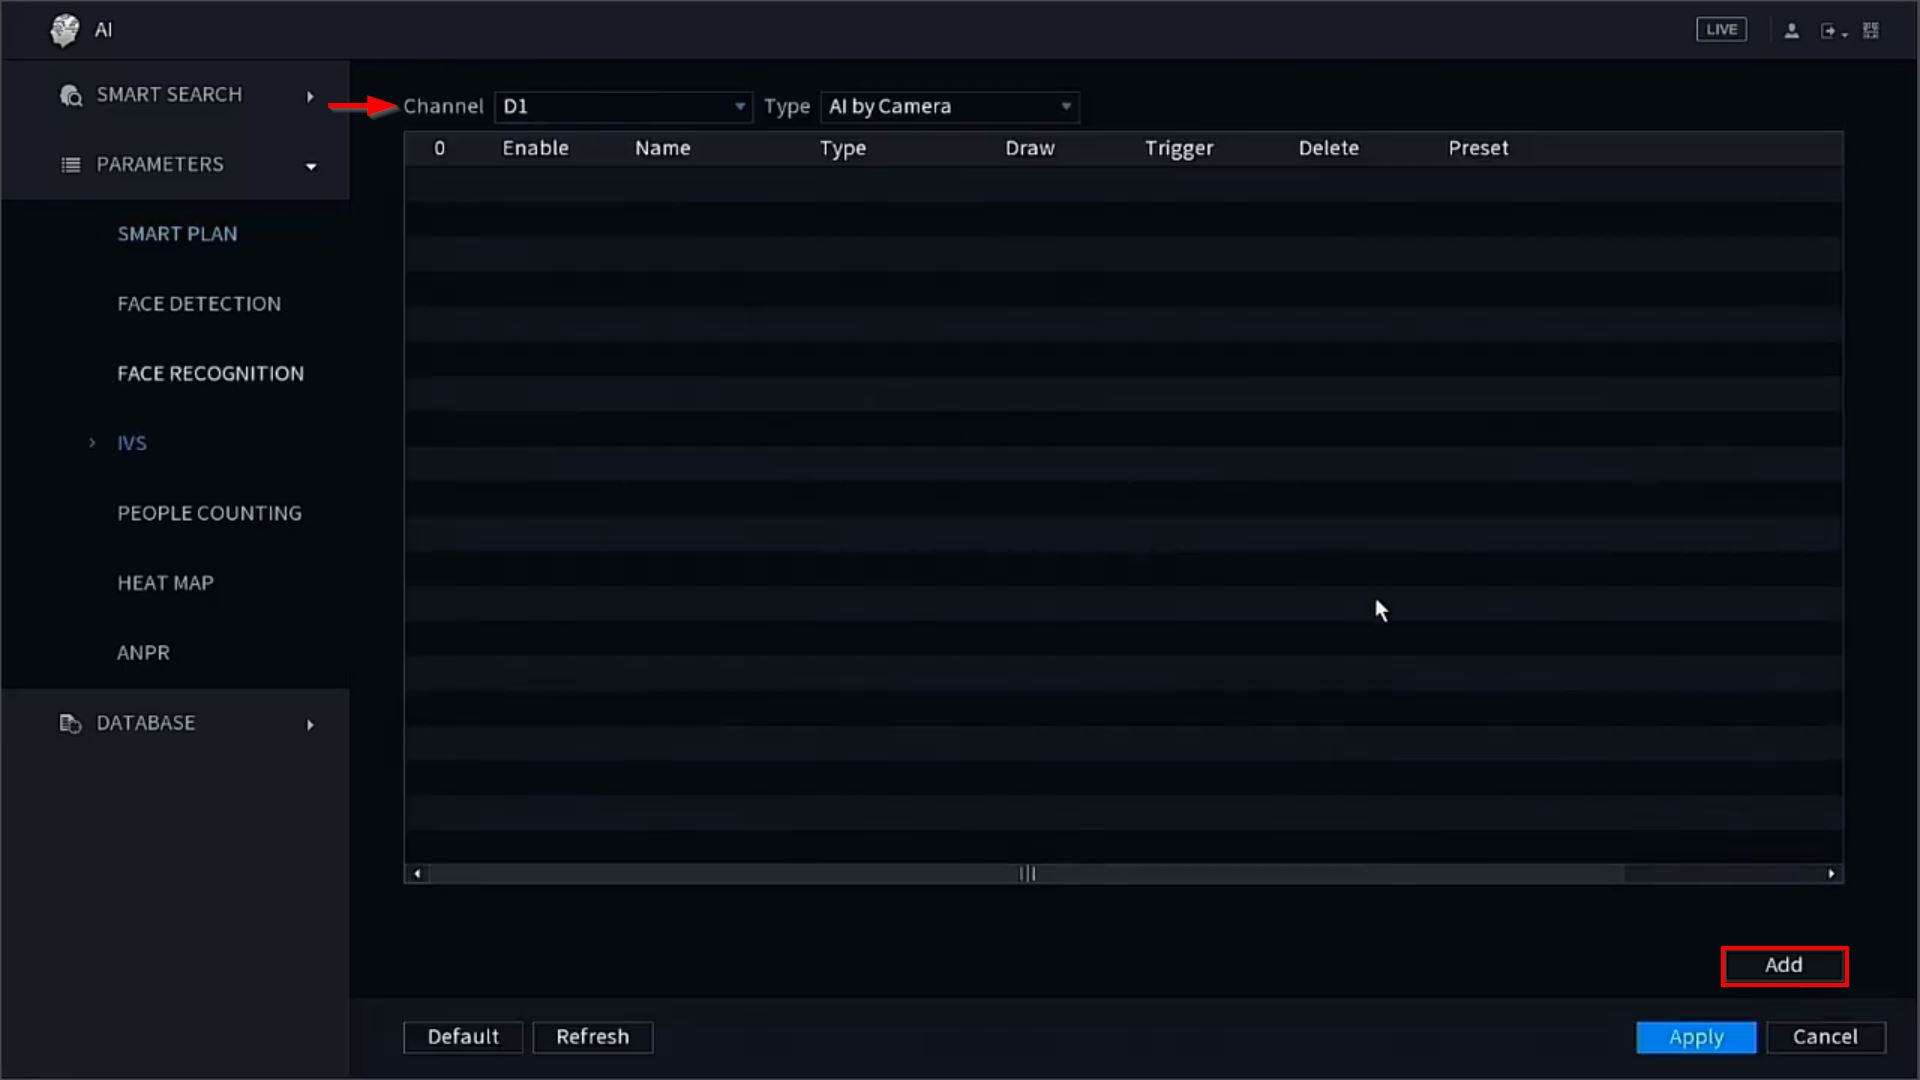Screen dimensions: 1920x1080
Task: Expand the Smart Search submenu arrow
Action: click(310, 96)
